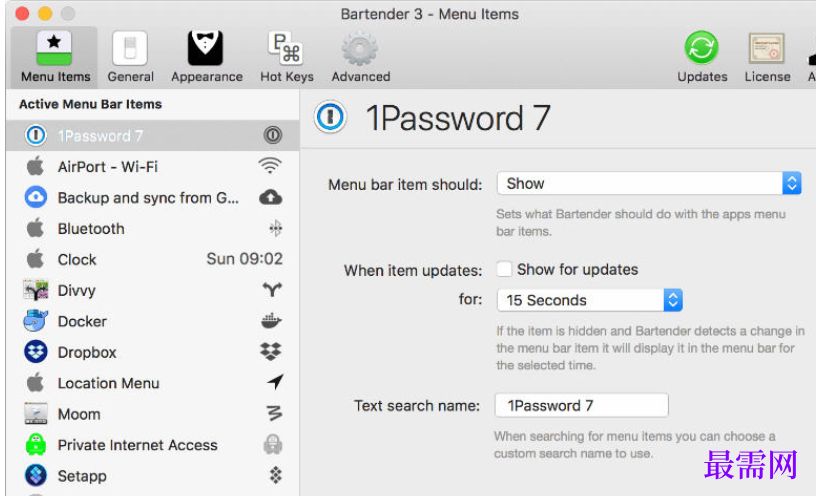The height and width of the screenshot is (496, 816).
Task: Select the Clock item
Action: pos(152,259)
